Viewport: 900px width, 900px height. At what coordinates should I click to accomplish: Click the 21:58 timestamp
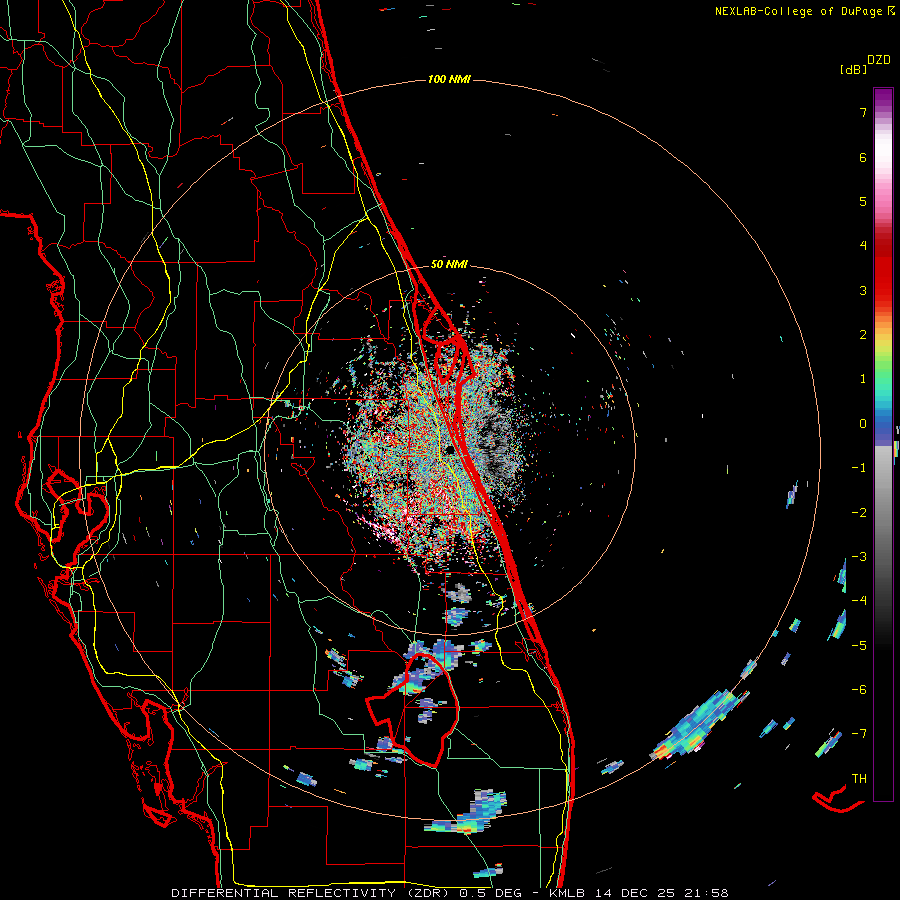pos(708,893)
